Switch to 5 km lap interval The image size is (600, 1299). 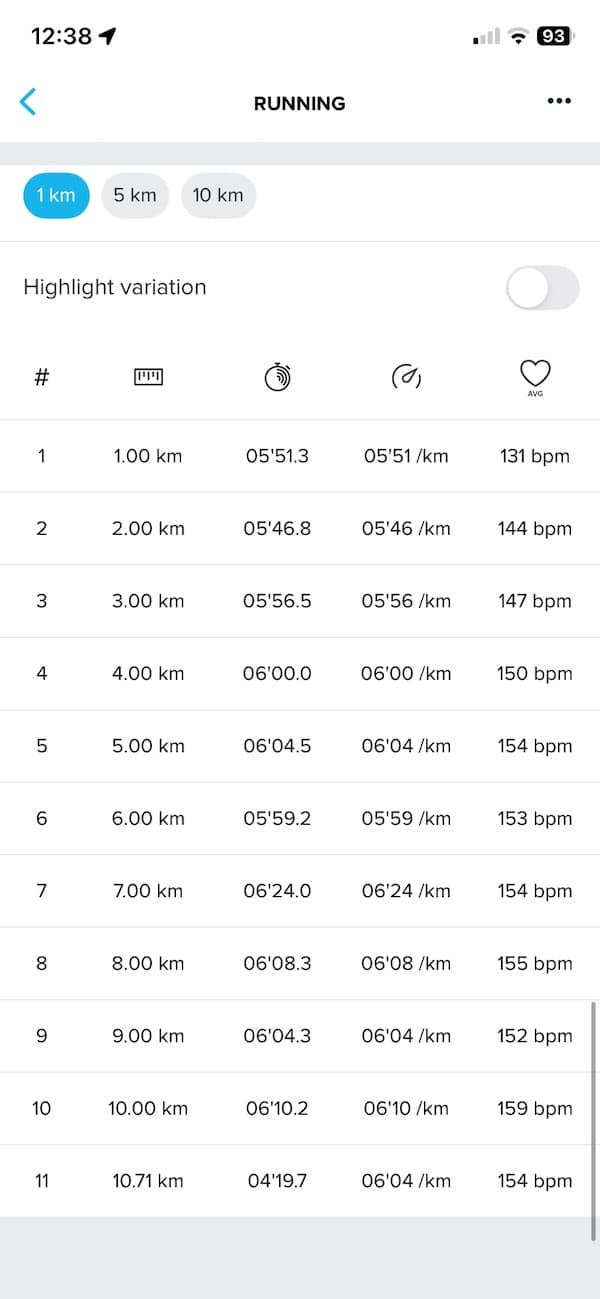pyautogui.click(x=135, y=195)
